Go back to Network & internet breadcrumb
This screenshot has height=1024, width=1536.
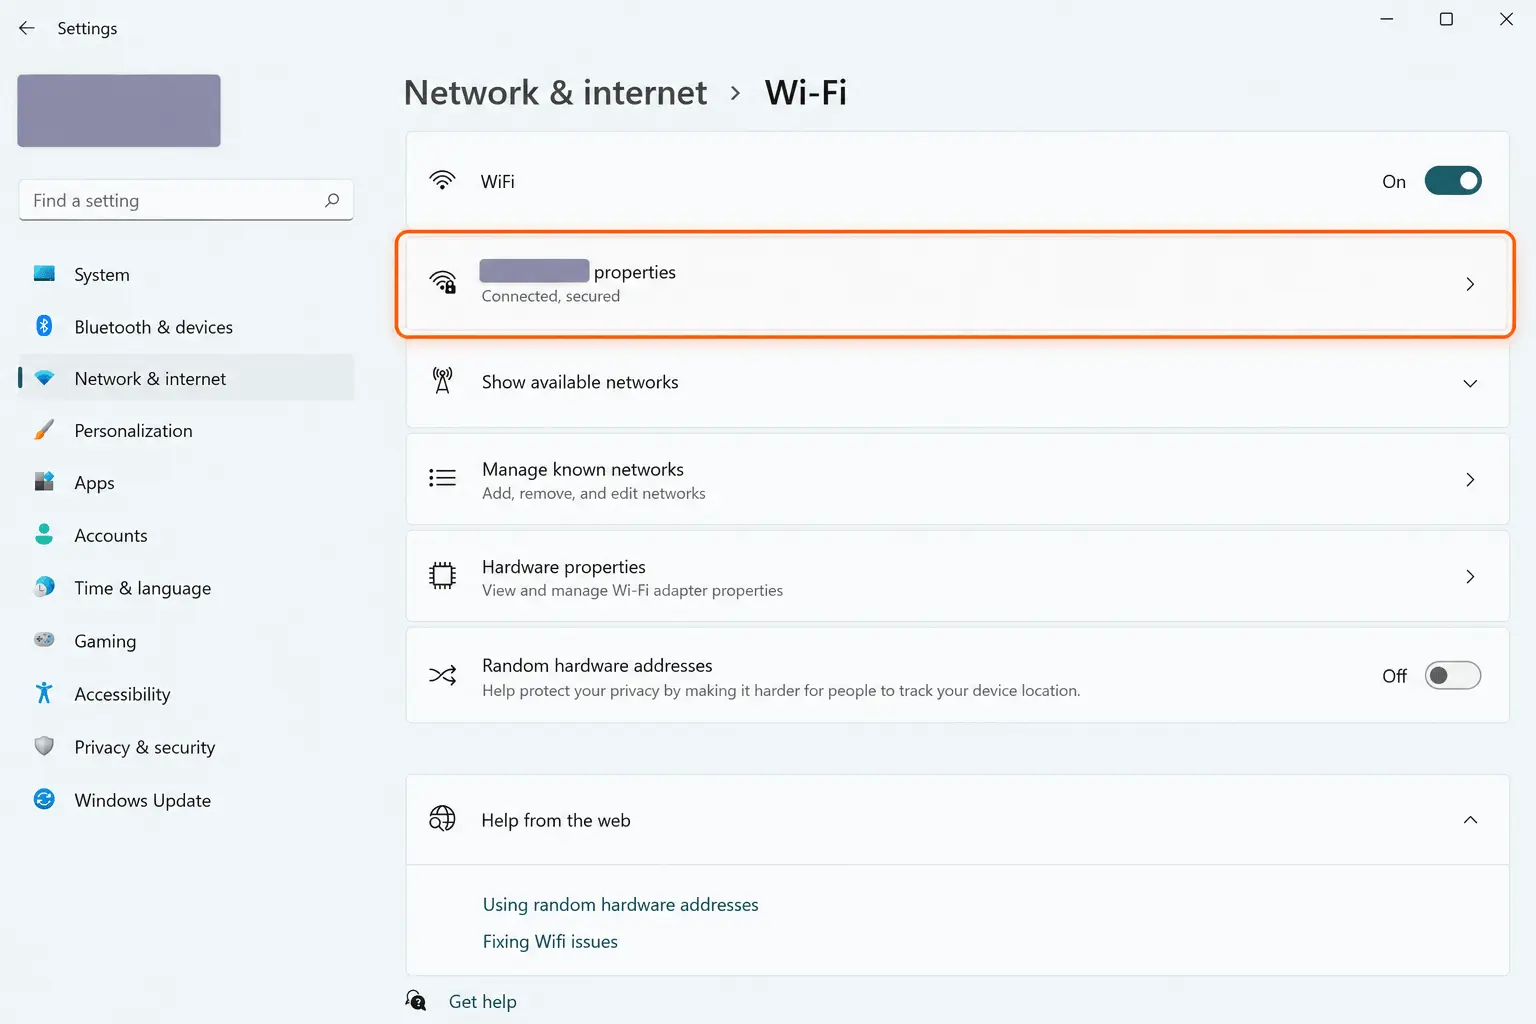[555, 92]
